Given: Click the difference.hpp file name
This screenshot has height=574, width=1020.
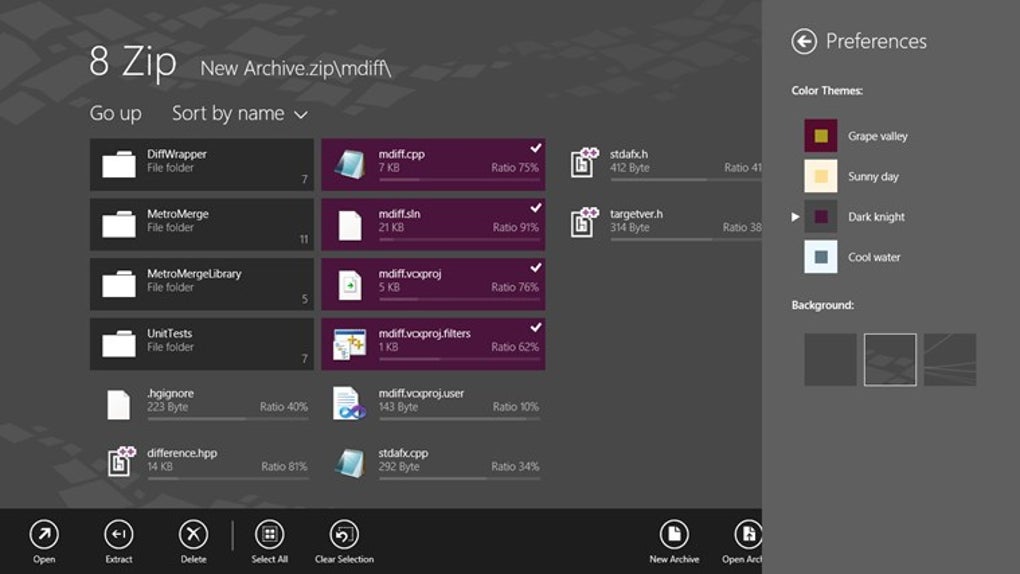Looking at the screenshot, I should [182, 453].
